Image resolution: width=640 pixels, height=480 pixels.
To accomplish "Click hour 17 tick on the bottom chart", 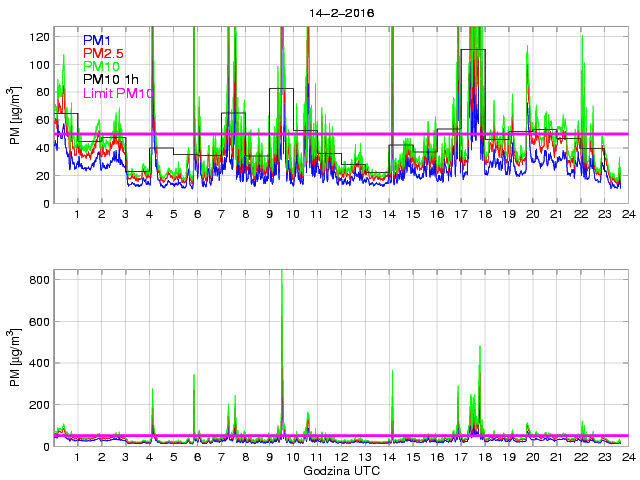I will pos(461,457).
